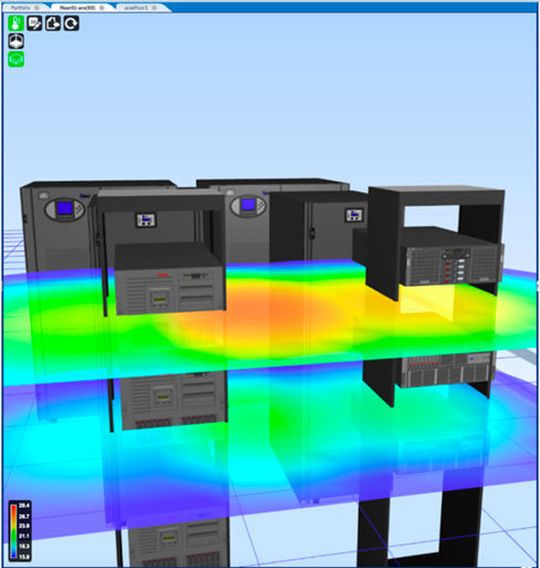Select the leftmost UPS cabinet's blue display

pos(65,208)
